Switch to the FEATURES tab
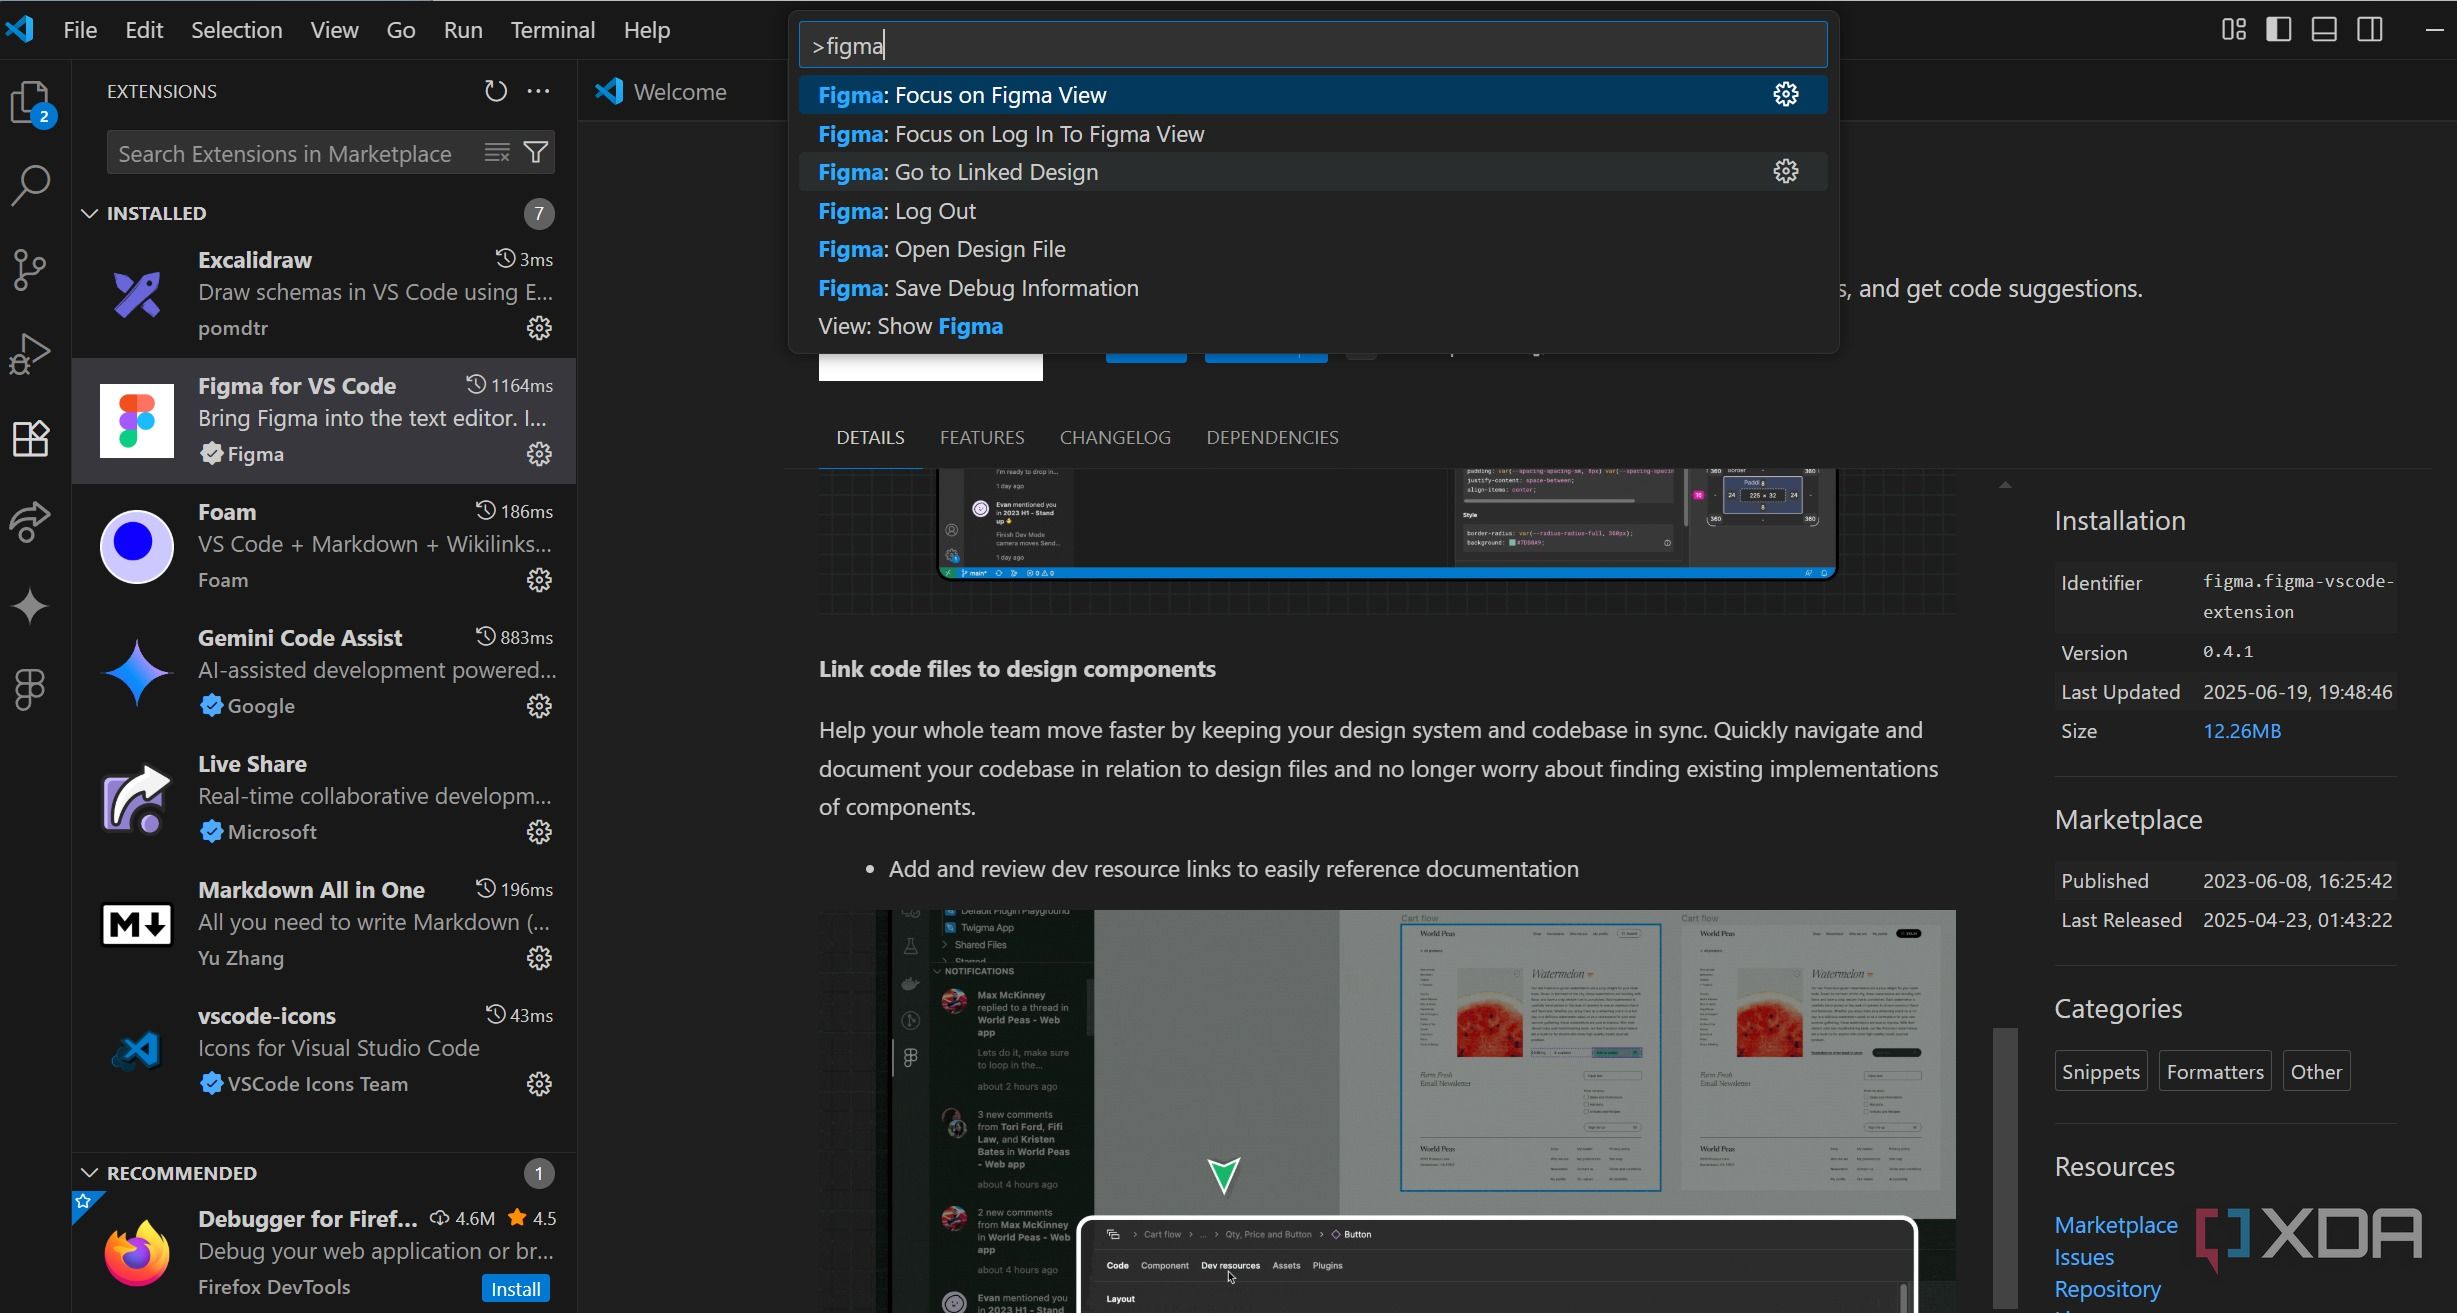The image size is (2457, 1313). pyautogui.click(x=982, y=438)
